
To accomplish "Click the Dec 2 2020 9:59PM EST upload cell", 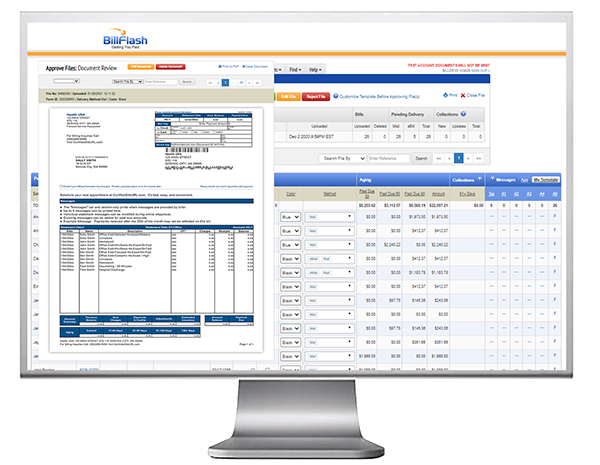I will (319, 137).
